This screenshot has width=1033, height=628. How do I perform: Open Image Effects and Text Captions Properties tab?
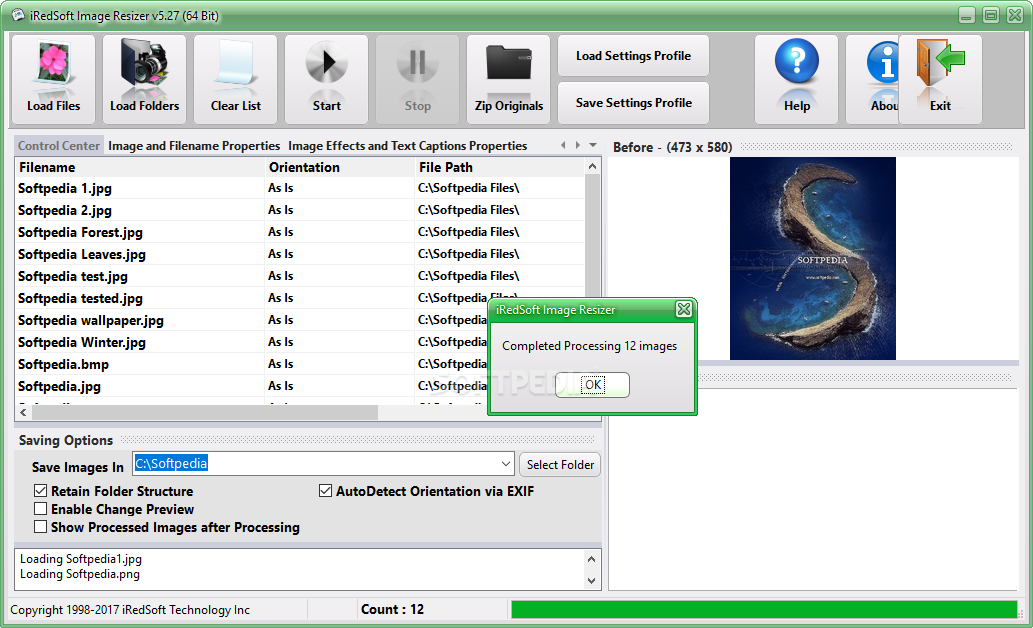tap(407, 146)
